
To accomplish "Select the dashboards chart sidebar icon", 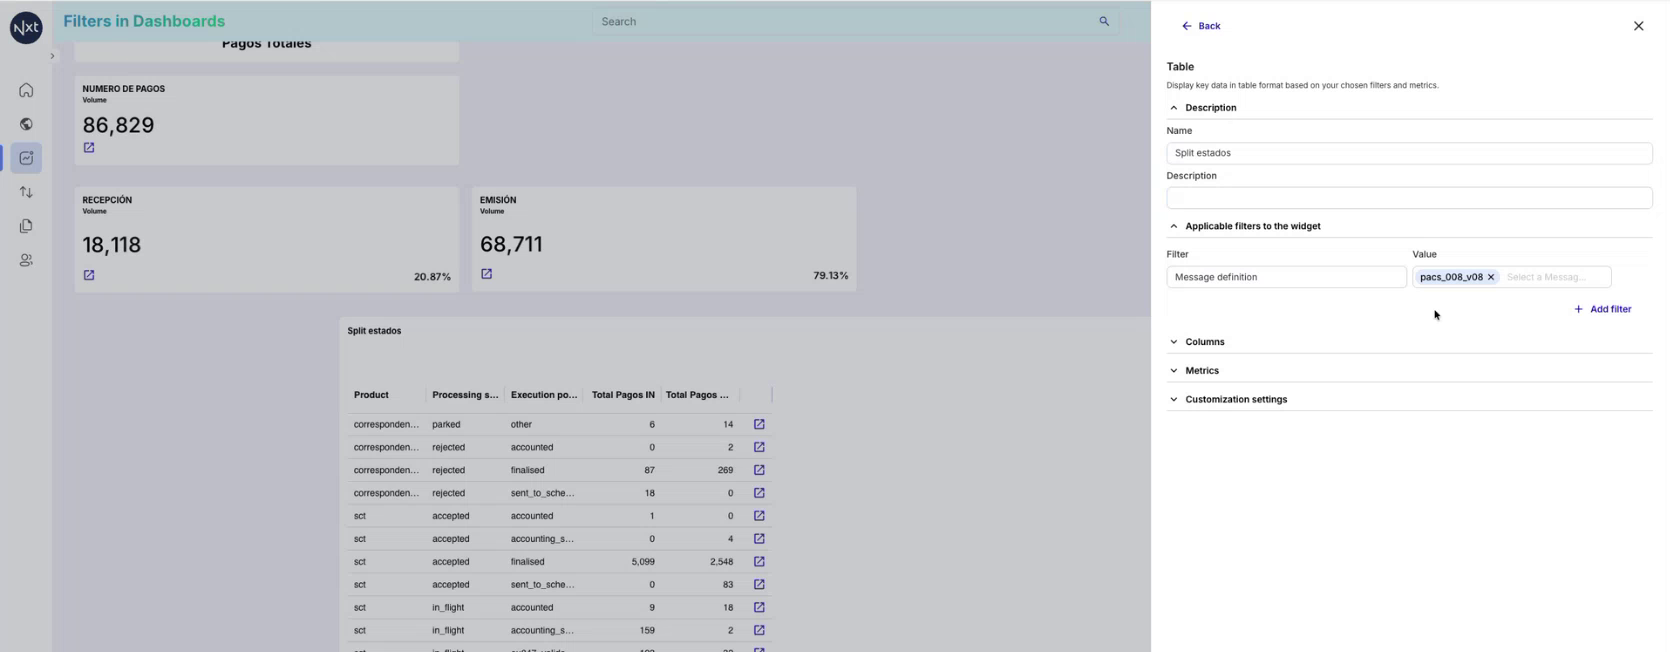I will (26, 158).
